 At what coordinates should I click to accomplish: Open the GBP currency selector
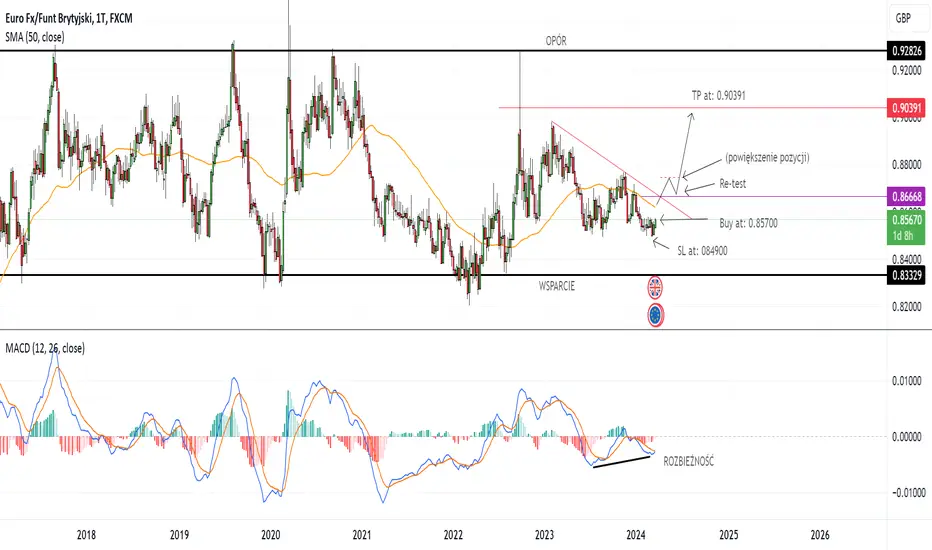(907, 18)
